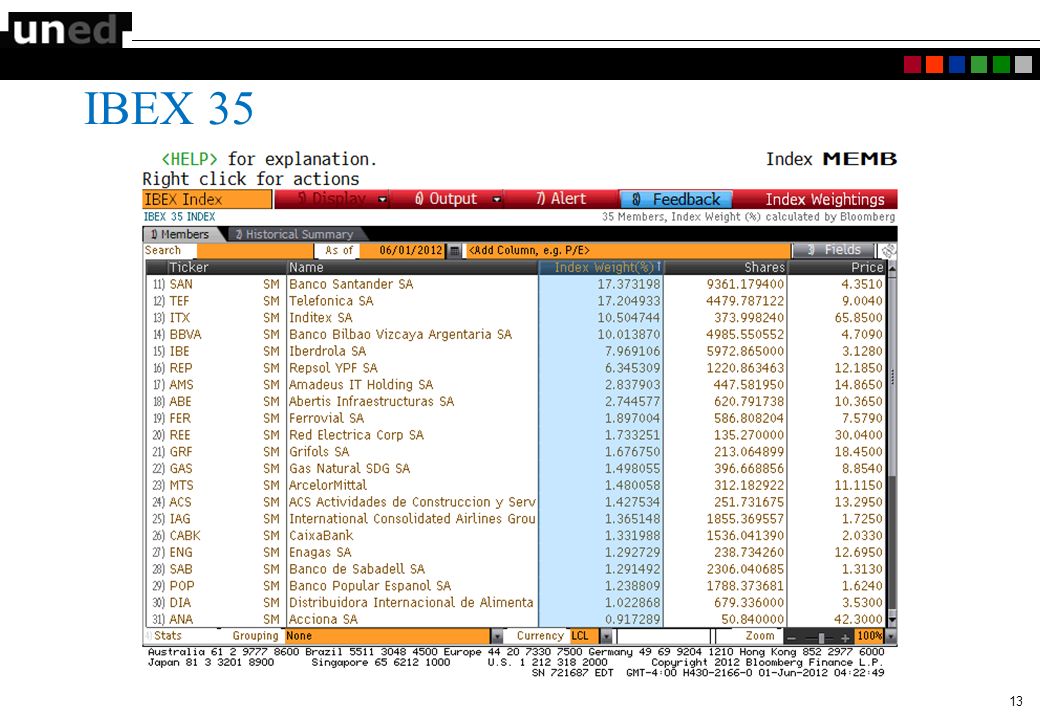Image resolution: width=1040 pixels, height=720 pixels.
Task: Click Red Electrica Corp SA
Action: (356, 435)
